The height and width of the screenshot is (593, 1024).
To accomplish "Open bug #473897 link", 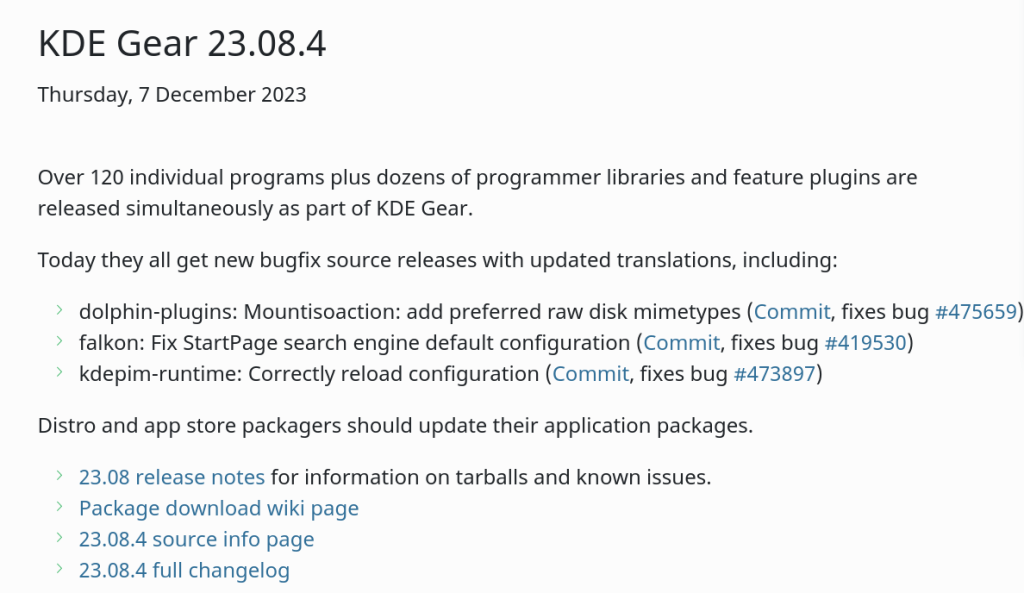I will pyautogui.click(x=775, y=374).
